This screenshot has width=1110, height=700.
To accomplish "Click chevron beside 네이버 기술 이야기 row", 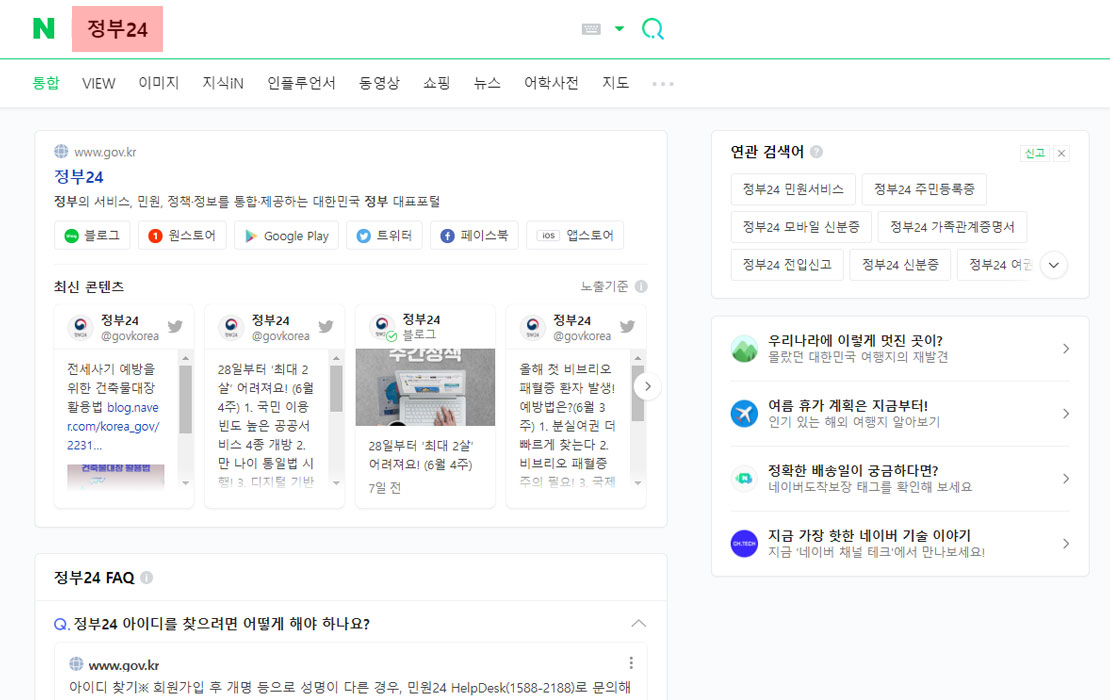I will [1066, 544].
